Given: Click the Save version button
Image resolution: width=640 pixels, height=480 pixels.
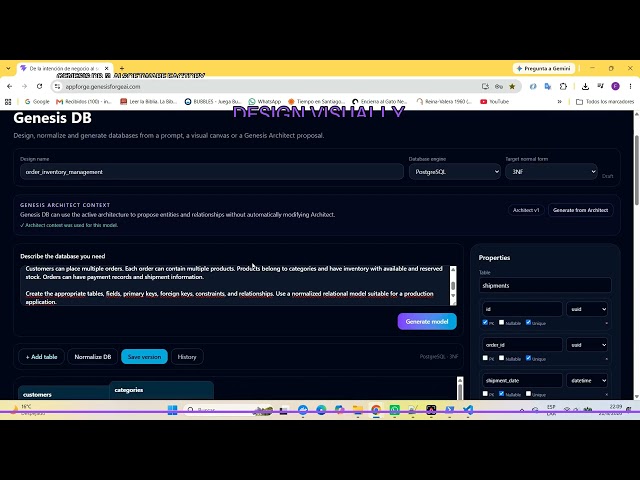Looking at the screenshot, I should coord(144,357).
